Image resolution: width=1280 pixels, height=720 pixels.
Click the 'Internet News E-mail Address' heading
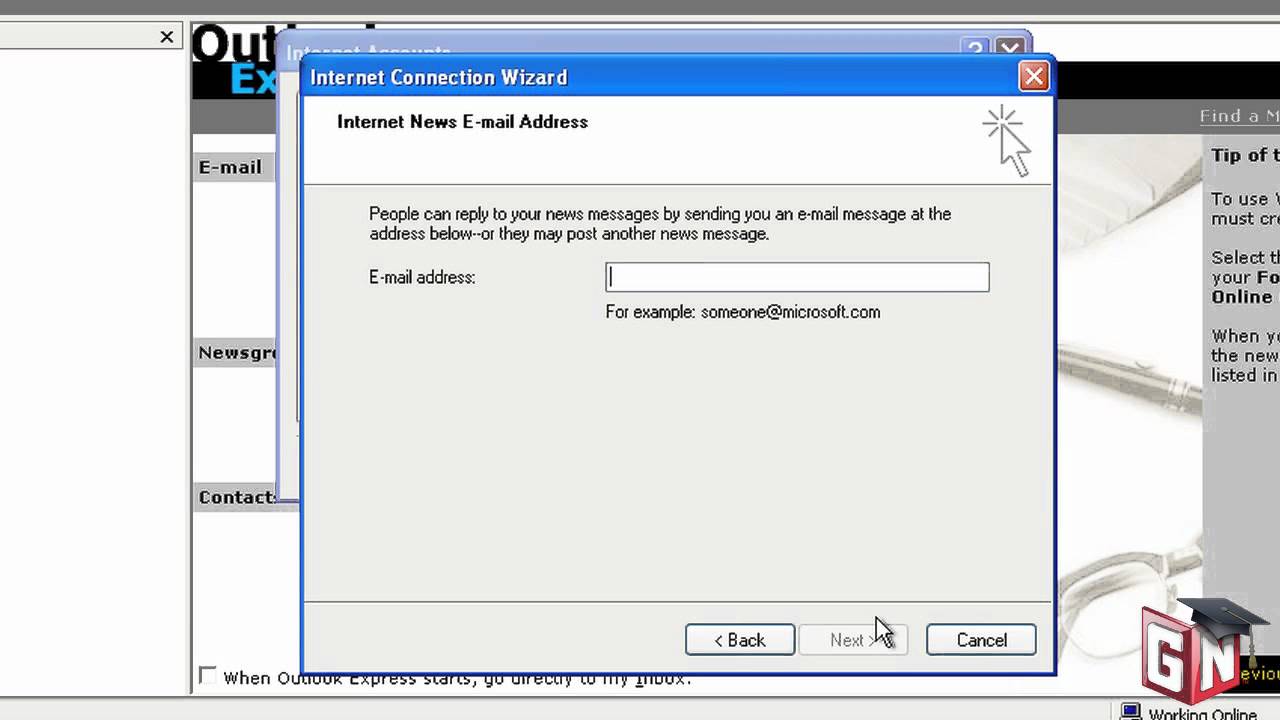(x=462, y=122)
